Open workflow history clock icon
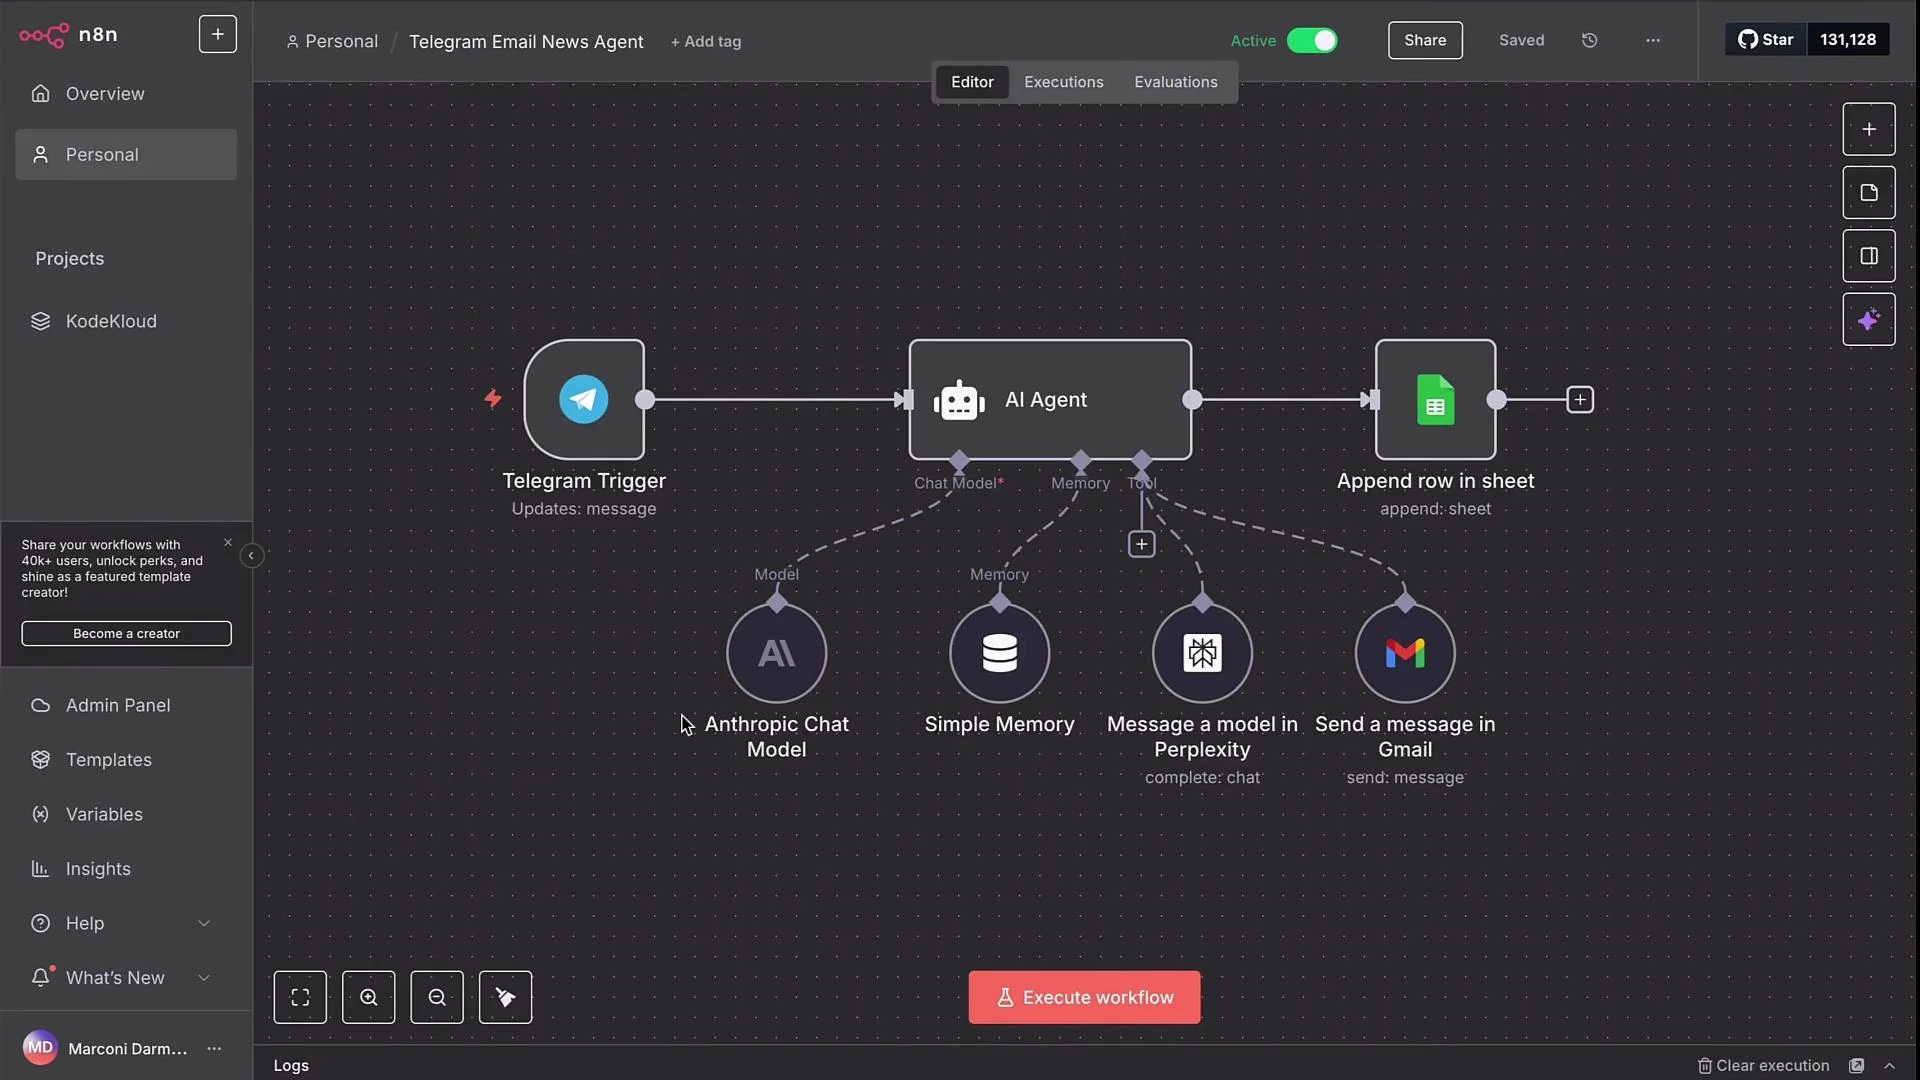This screenshot has height=1080, width=1920. click(x=1590, y=40)
